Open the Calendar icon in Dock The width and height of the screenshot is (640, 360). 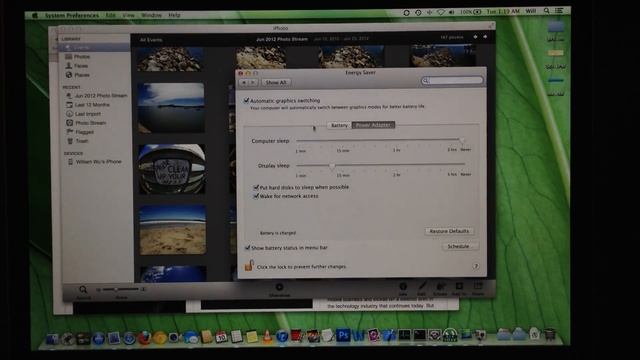tap(221, 337)
